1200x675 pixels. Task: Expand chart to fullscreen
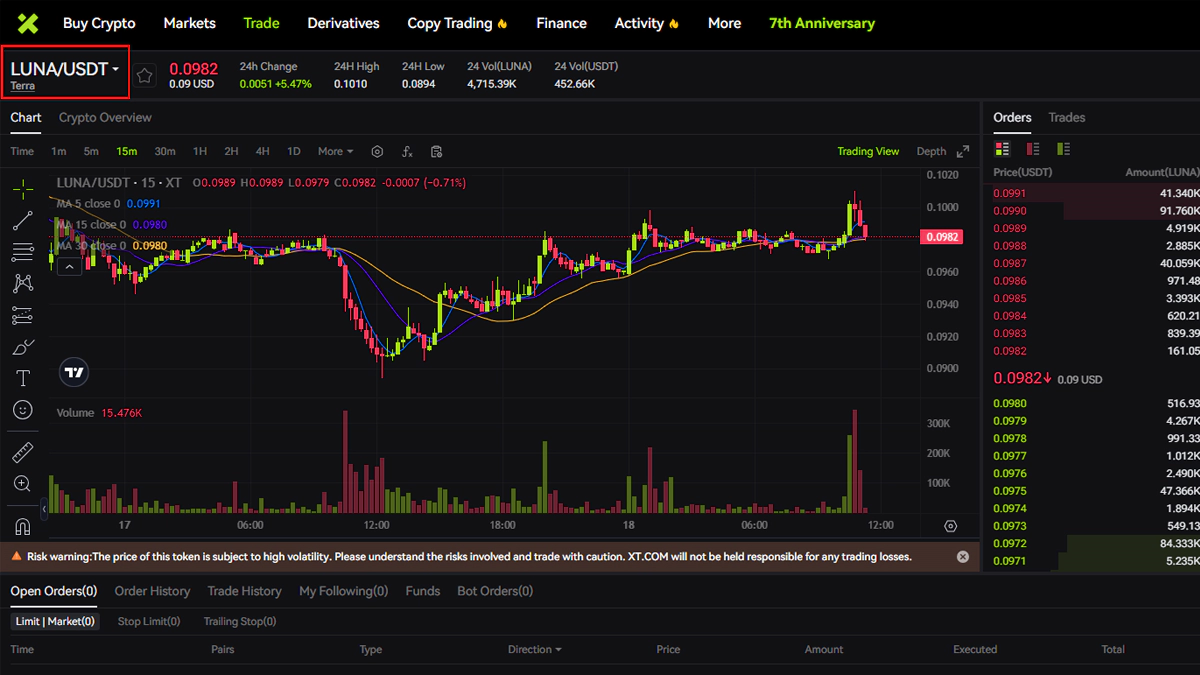click(x=963, y=152)
